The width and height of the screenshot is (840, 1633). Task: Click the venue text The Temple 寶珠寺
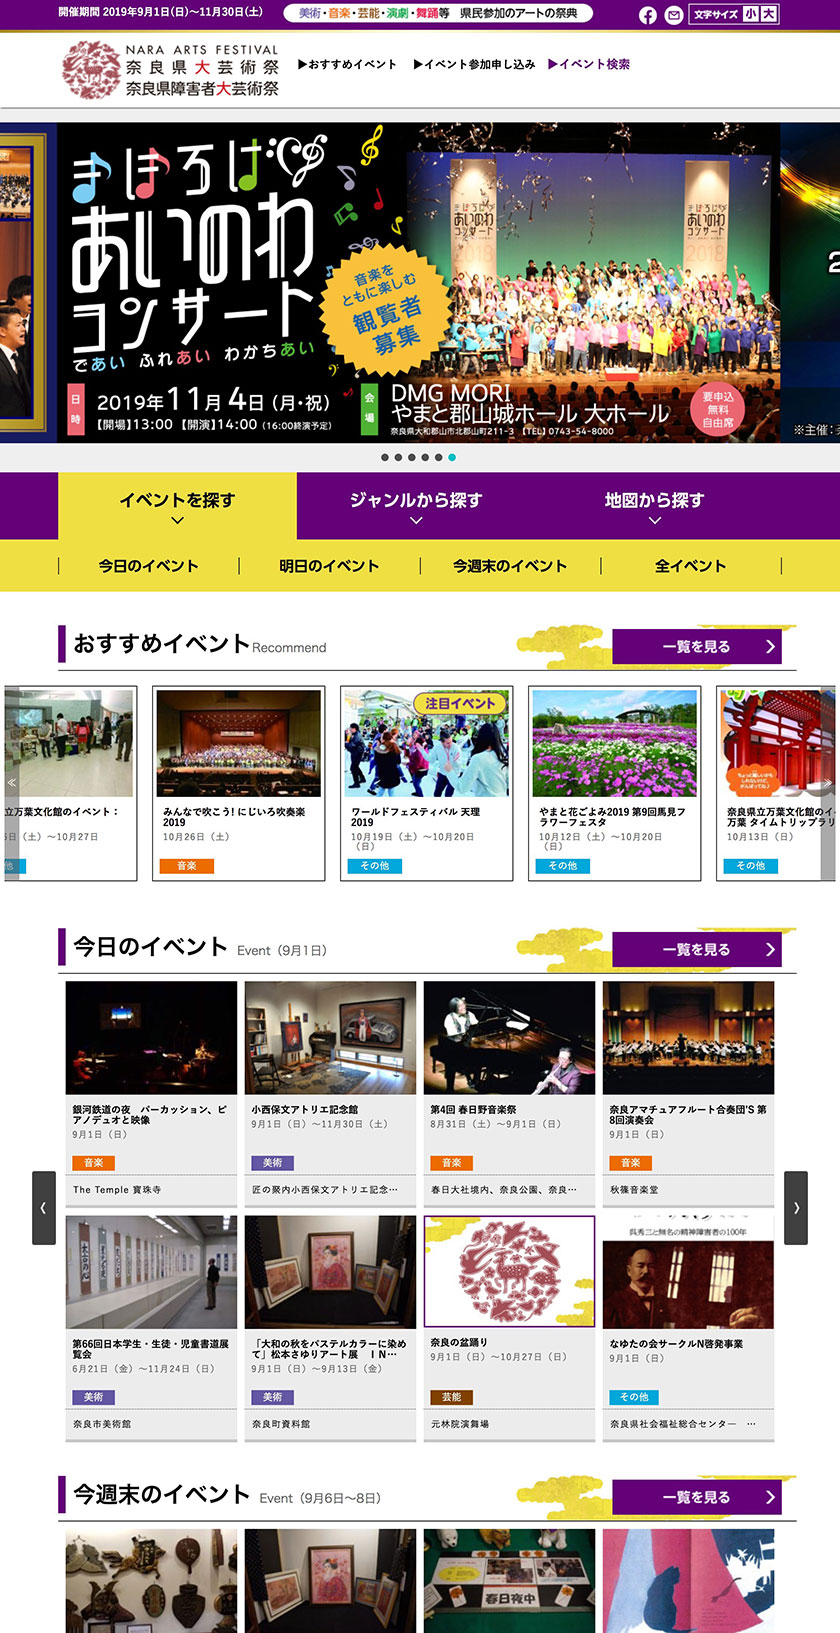pyautogui.click(x=117, y=1190)
